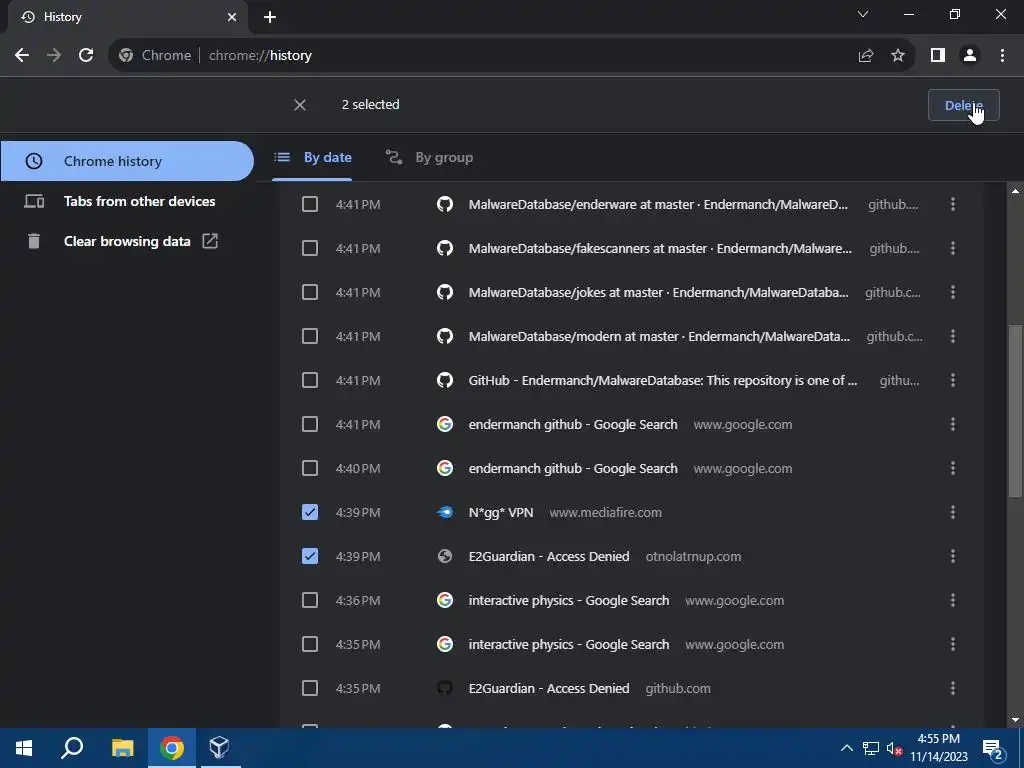This screenshot has height=768, width=1024.
Task: Open Windows taskbar search
Action: point(72,748)
